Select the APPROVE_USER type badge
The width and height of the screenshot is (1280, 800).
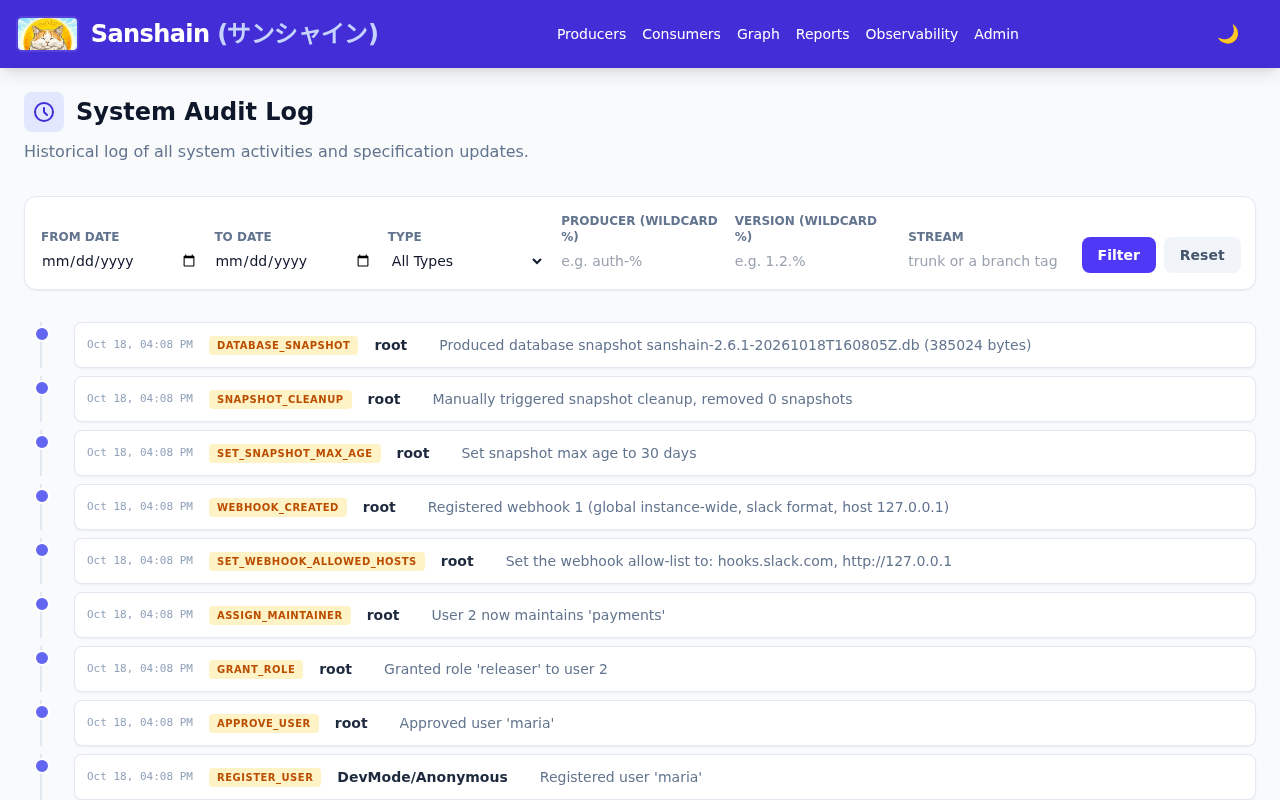click(264, 723)
